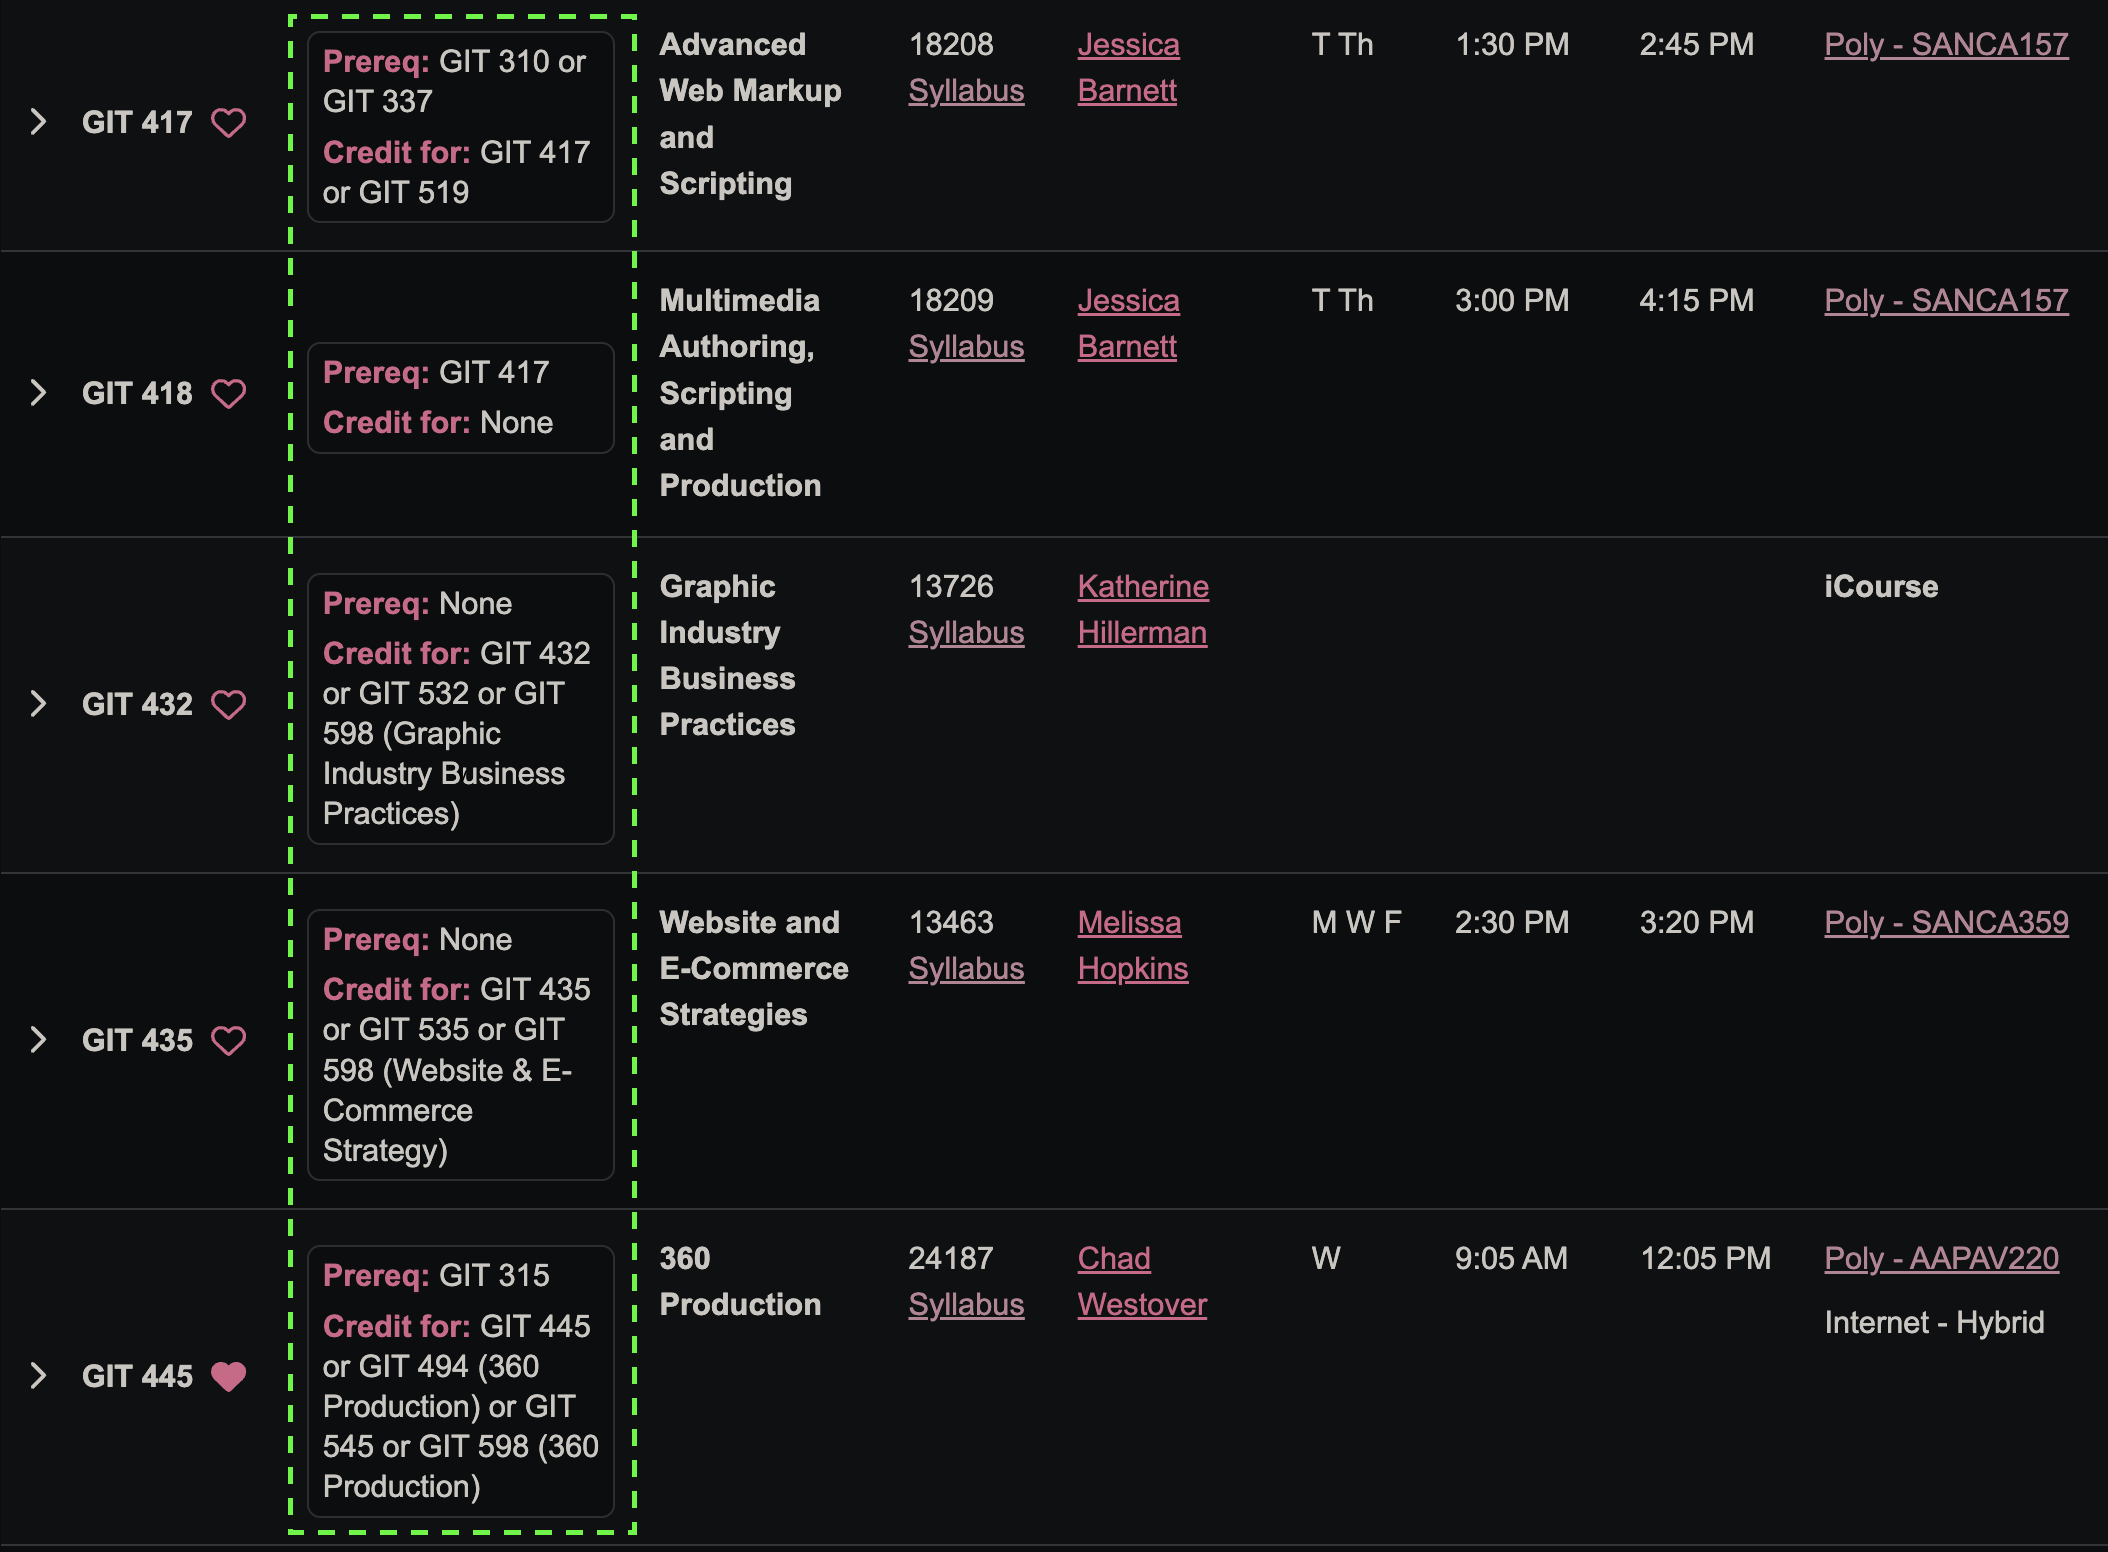Click the Graphic Industry Business Practices title

point(727,656)
